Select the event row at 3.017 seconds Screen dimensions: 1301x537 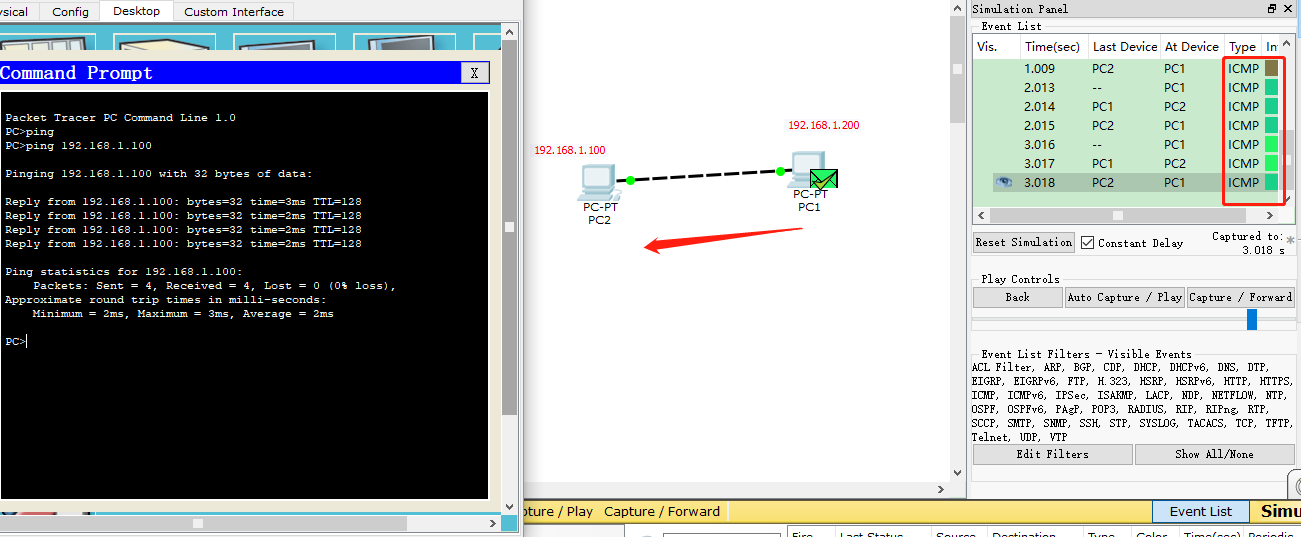[1128, 163]
